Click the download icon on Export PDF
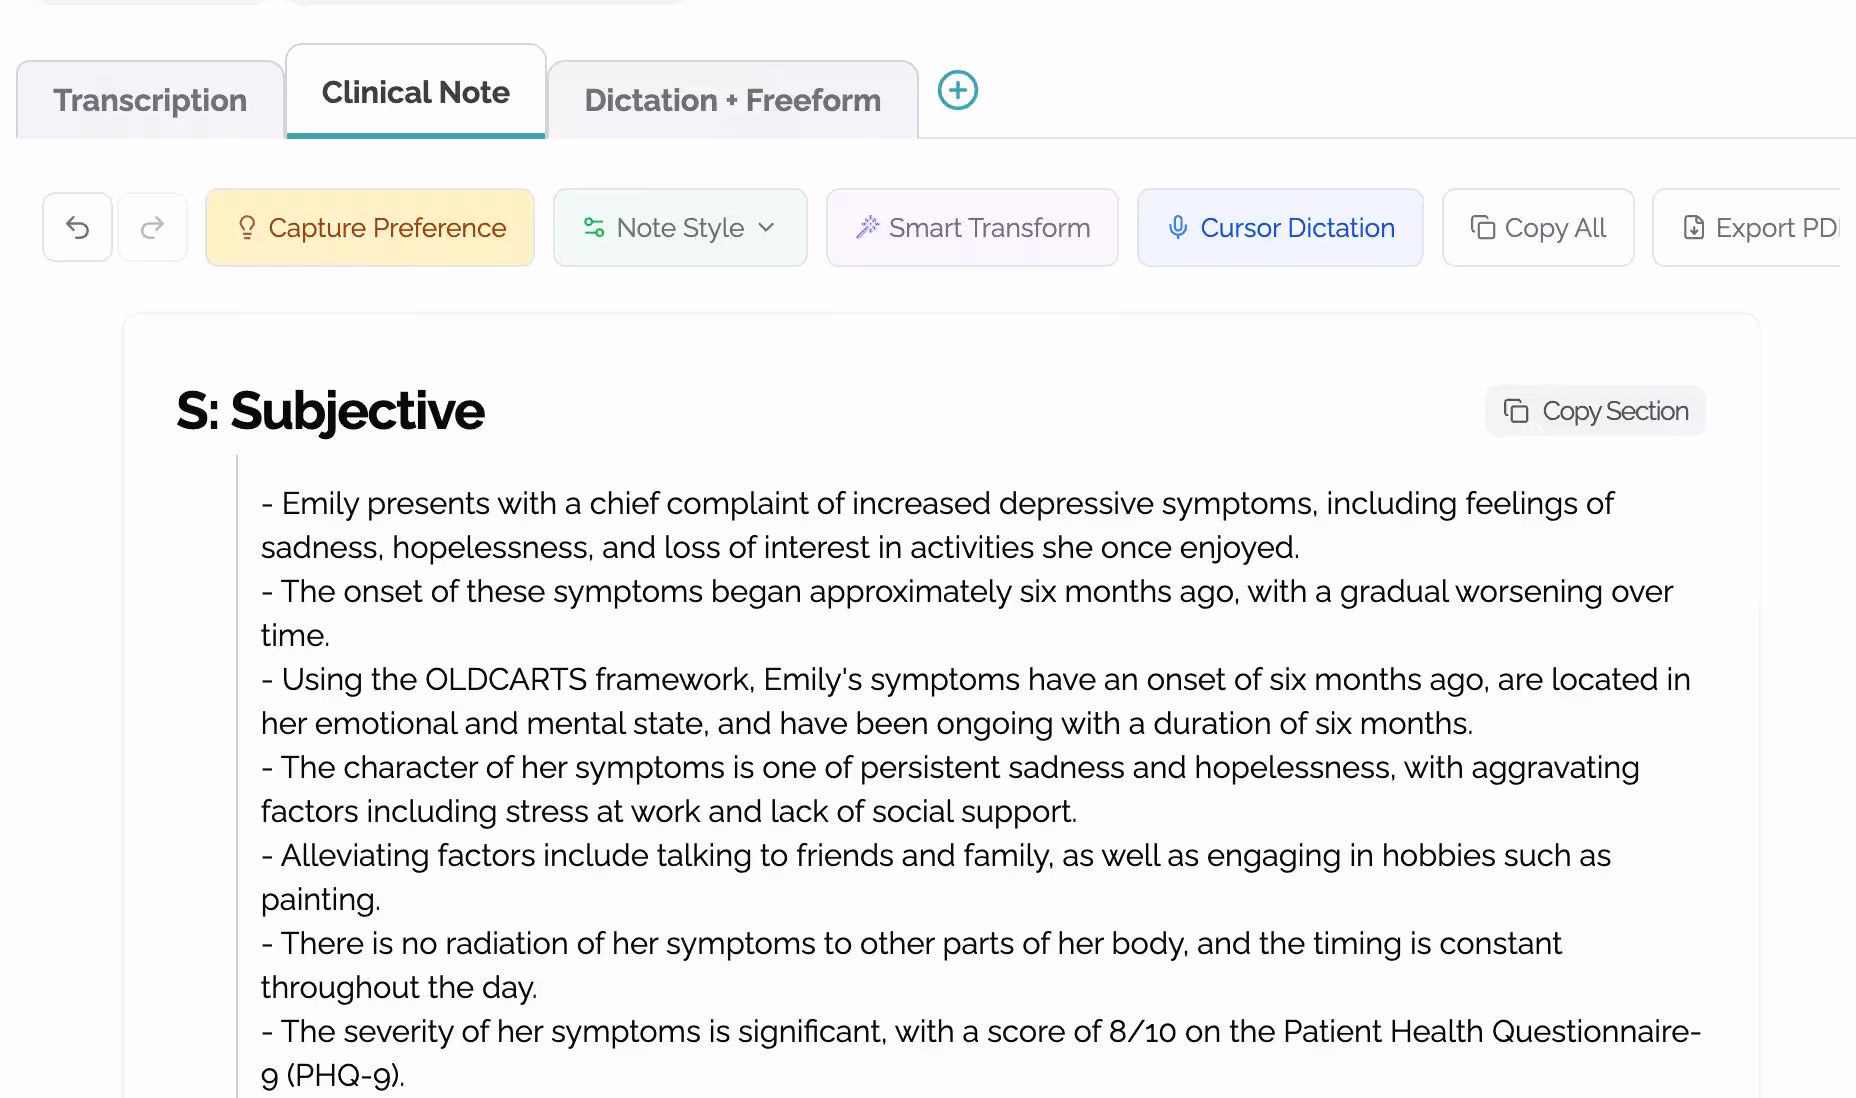Viewport: 1856px width, 1098px height. pos(1693,228)
